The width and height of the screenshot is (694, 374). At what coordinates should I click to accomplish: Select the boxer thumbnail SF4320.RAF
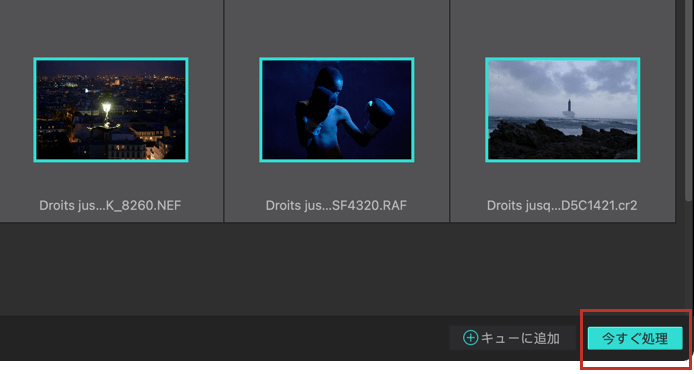pos(336,110)
